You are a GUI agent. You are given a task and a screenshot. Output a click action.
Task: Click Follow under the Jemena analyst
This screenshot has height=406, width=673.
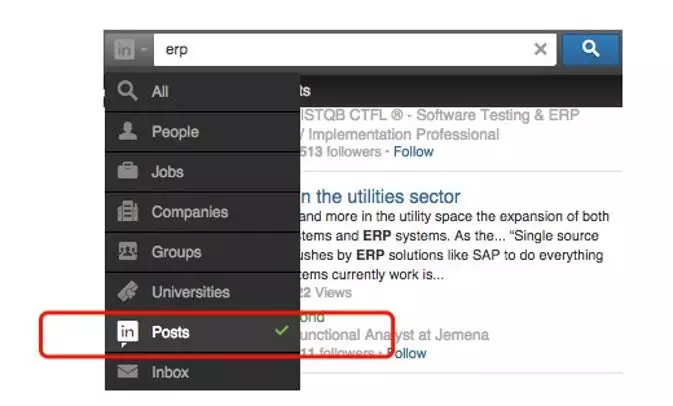click(x=406, y=353)
